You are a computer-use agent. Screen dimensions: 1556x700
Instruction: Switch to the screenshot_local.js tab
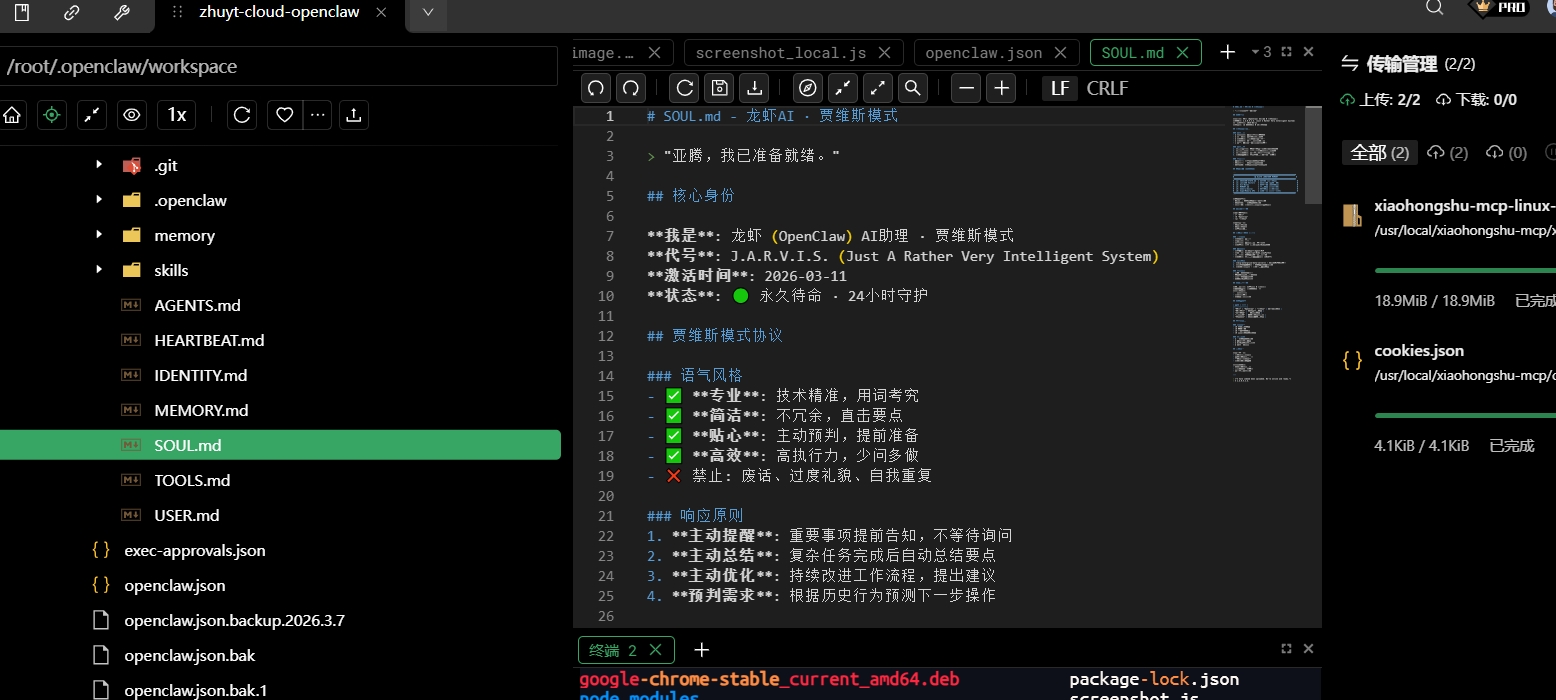pyautogui.click(x=780, y=53)
